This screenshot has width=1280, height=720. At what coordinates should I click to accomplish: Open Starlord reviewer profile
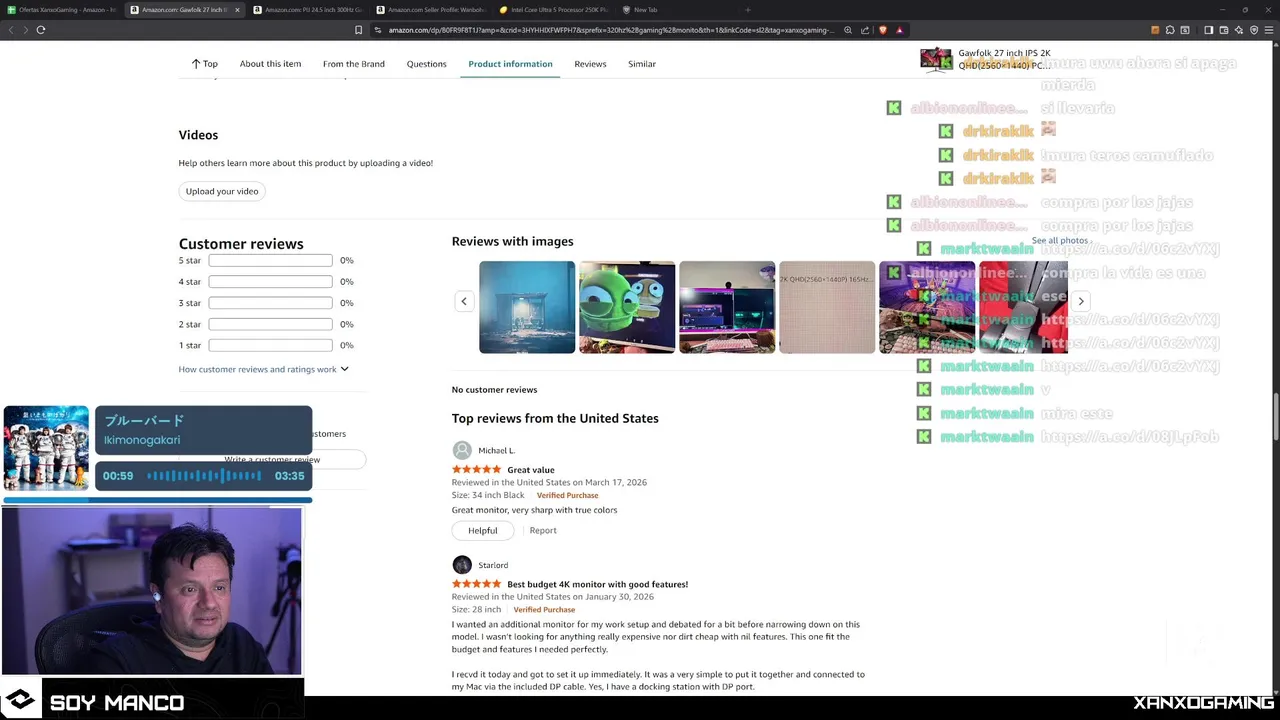tap(481, 565)
